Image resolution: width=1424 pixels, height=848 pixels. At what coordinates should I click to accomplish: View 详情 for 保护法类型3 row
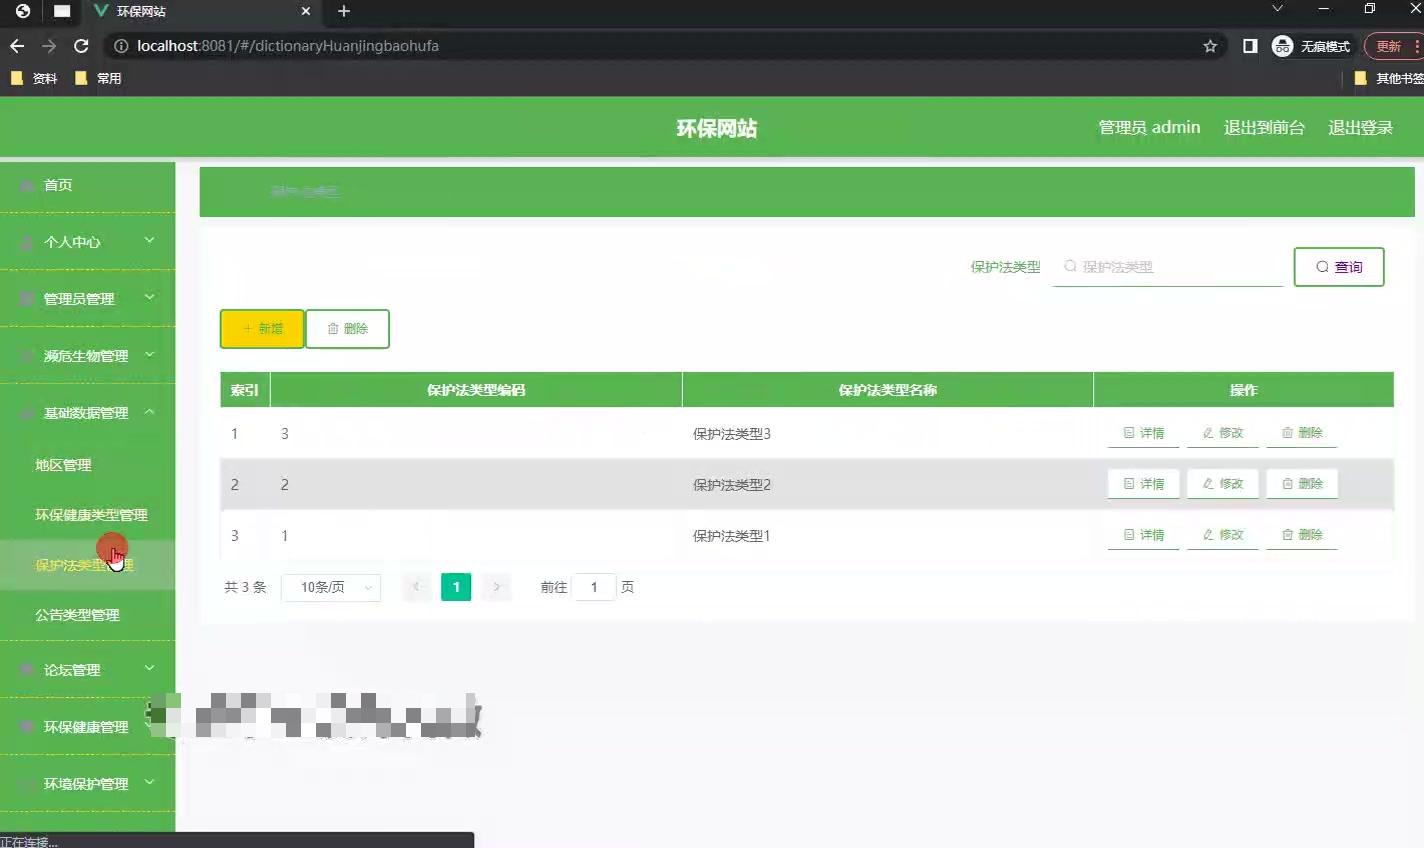pyautogui.click(x=1143, y=433)
